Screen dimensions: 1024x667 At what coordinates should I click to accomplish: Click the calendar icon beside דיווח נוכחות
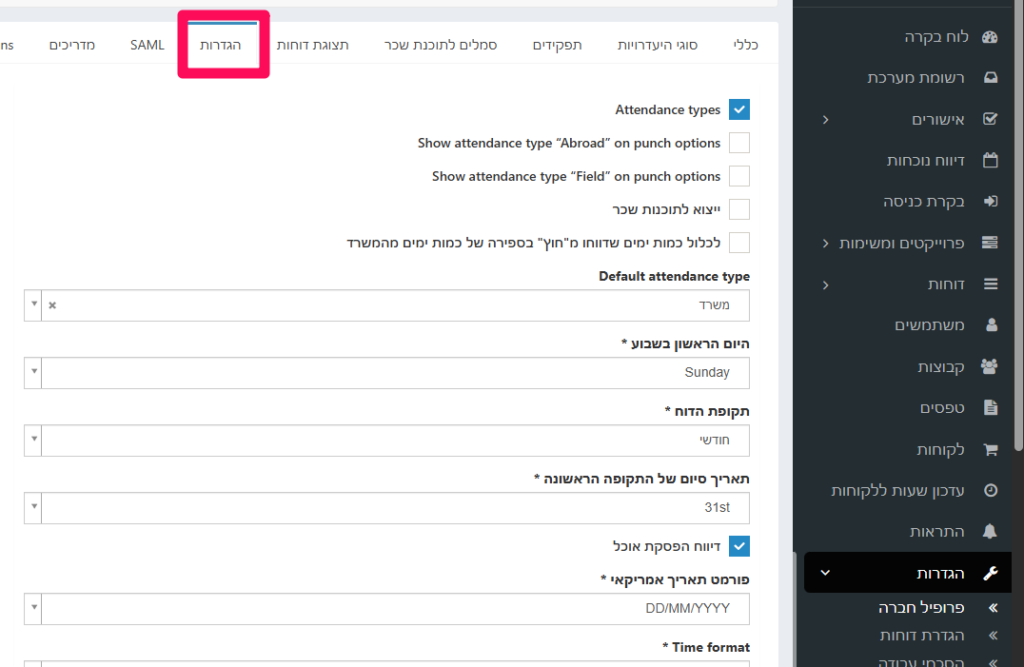[990, 160]
